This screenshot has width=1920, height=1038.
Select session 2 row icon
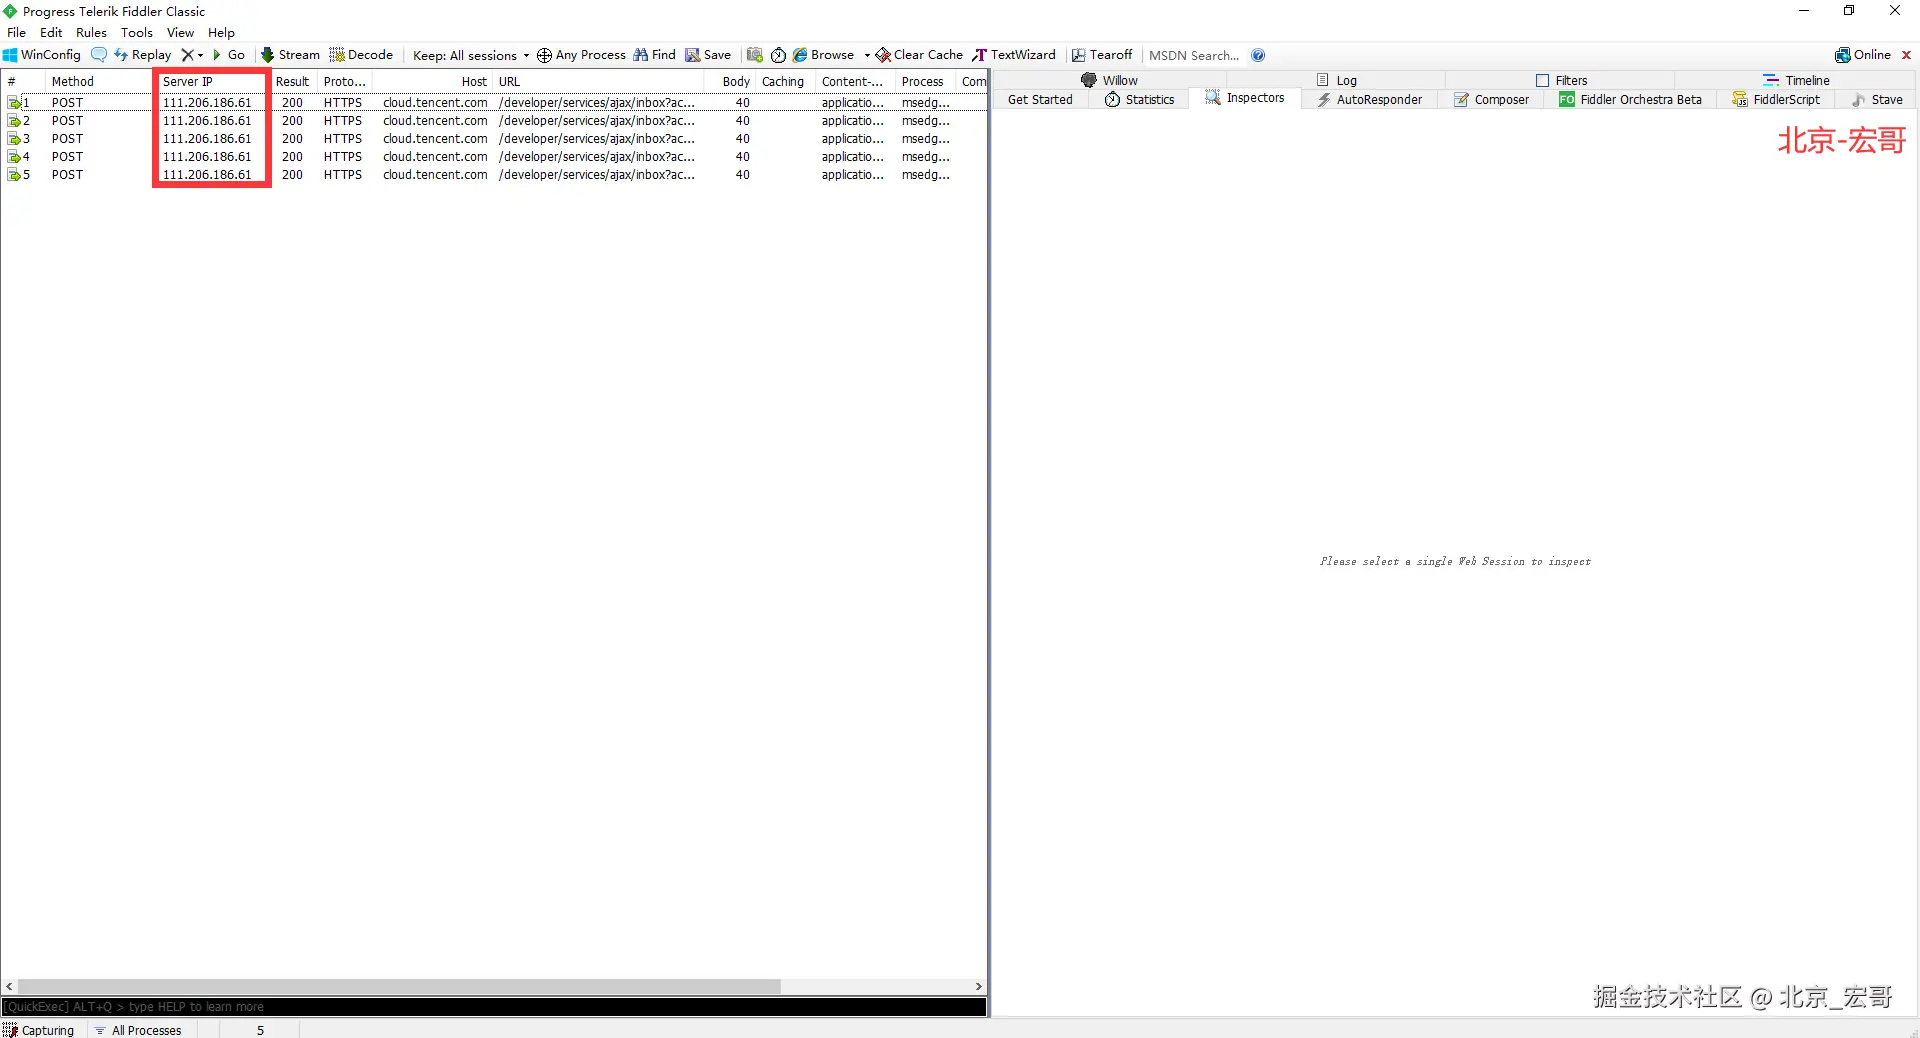15,120
